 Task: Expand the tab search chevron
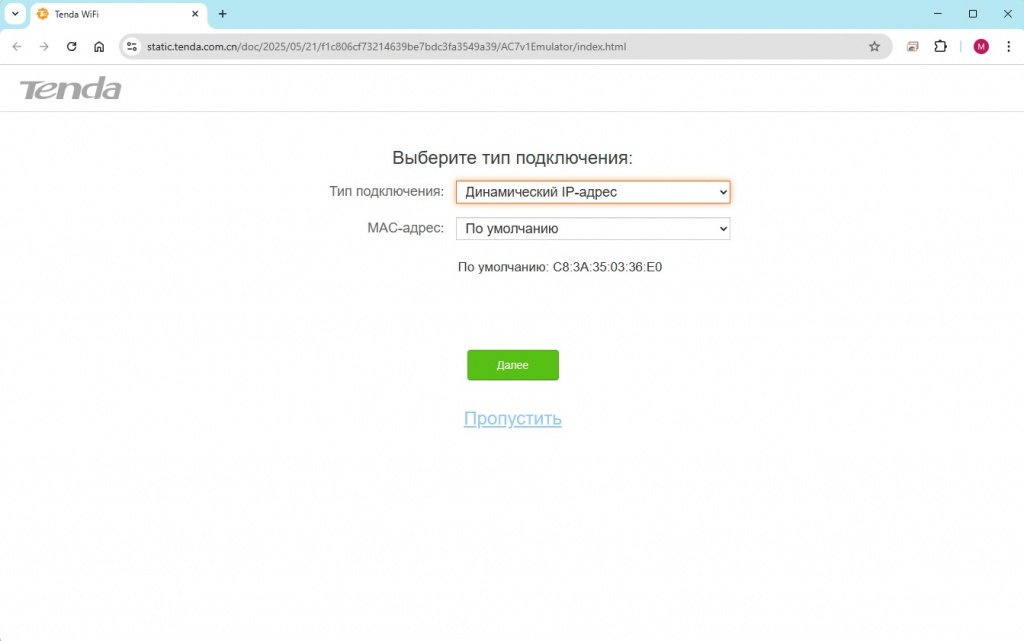pyautogui.click(x=15, y=14)
